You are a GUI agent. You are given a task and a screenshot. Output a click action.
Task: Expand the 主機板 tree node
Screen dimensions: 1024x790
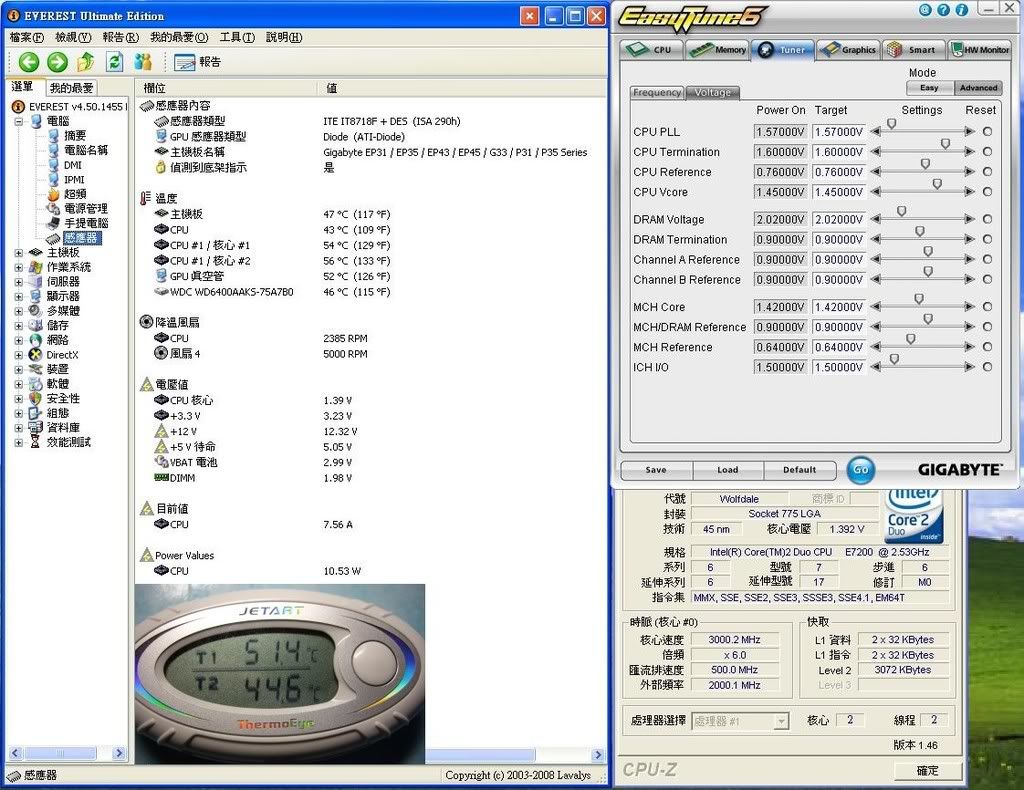(18, 253)
